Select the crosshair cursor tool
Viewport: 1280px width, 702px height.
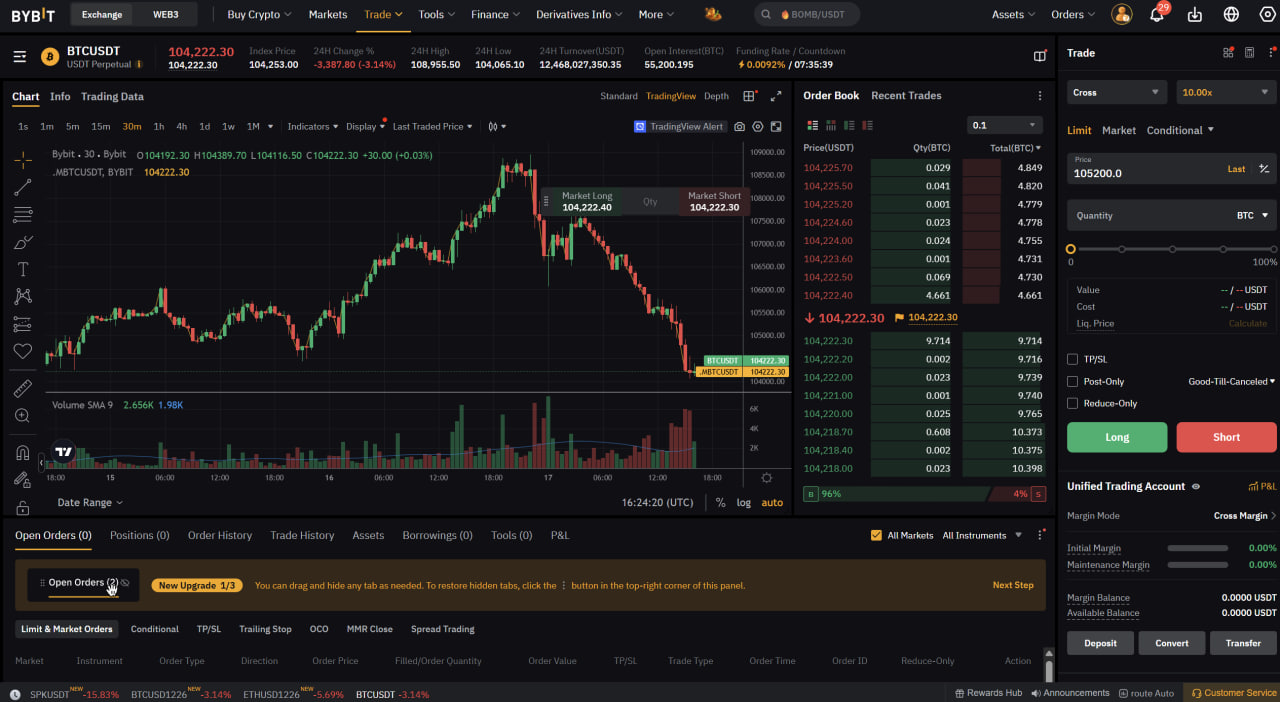(22, 160)
